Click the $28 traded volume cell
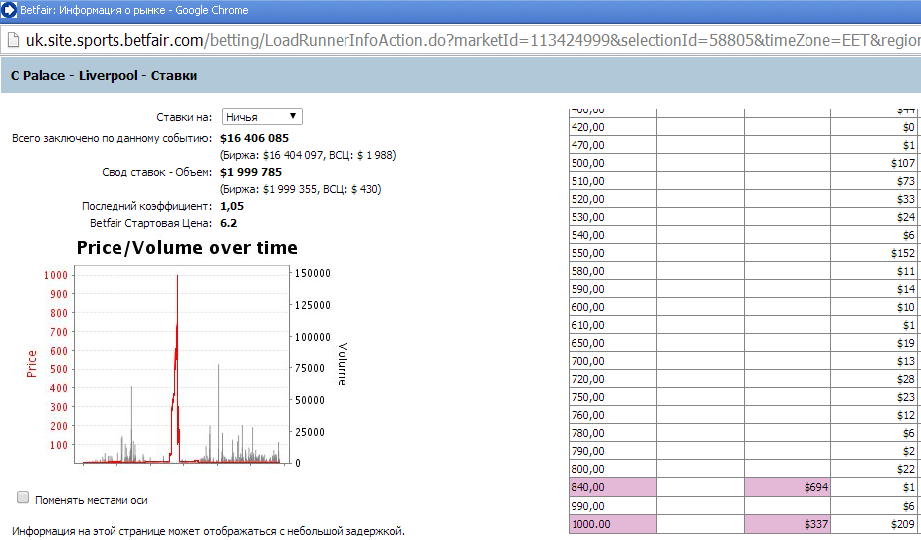The height and width of the screenshot is (540, 921). pos(873,379)
